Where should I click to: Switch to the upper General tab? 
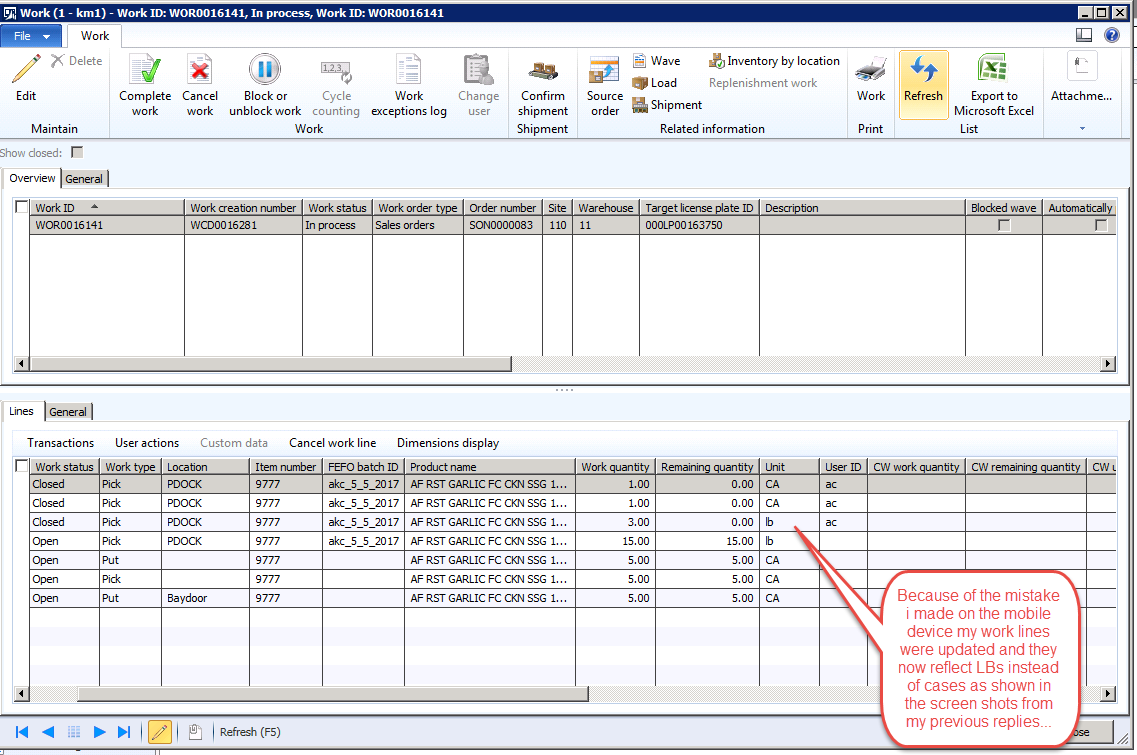[x=85, y=179]
